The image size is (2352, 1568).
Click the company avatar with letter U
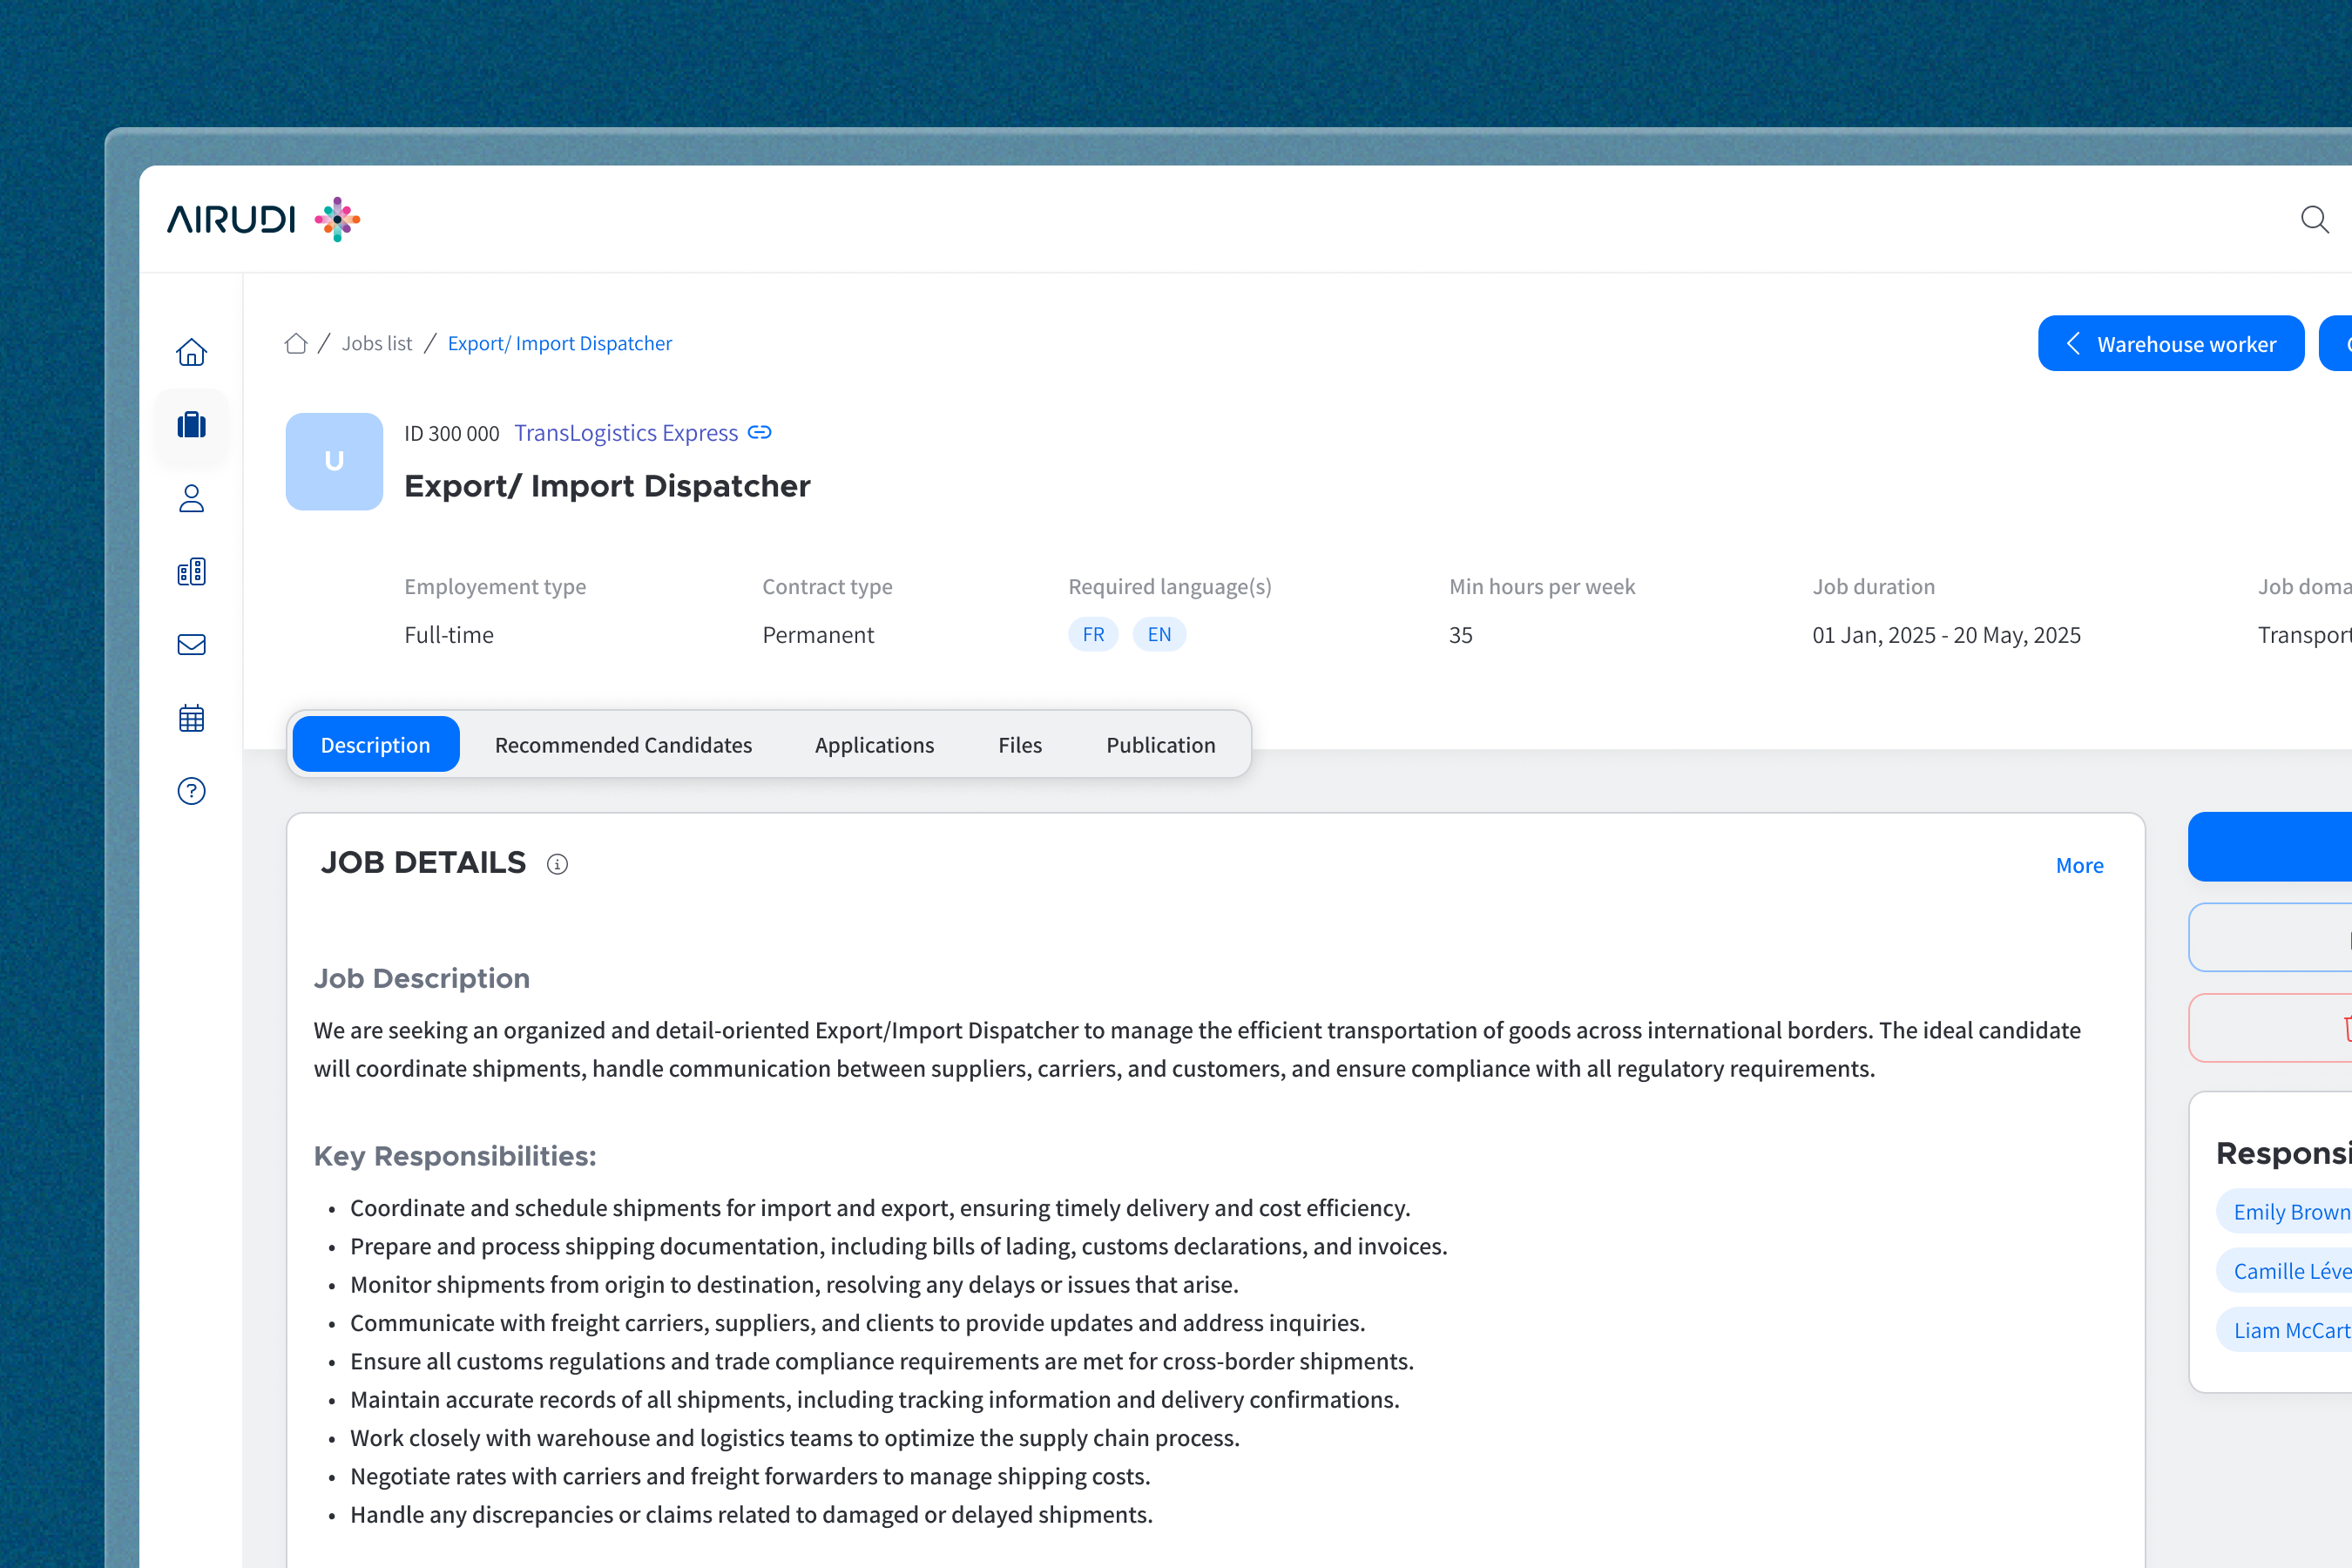point(334,461)
